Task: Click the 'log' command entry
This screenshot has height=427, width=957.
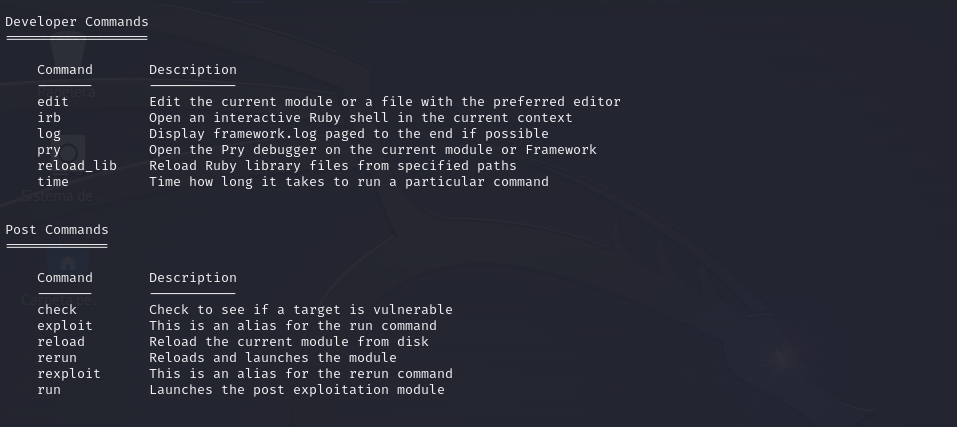Action: point(49,134)
